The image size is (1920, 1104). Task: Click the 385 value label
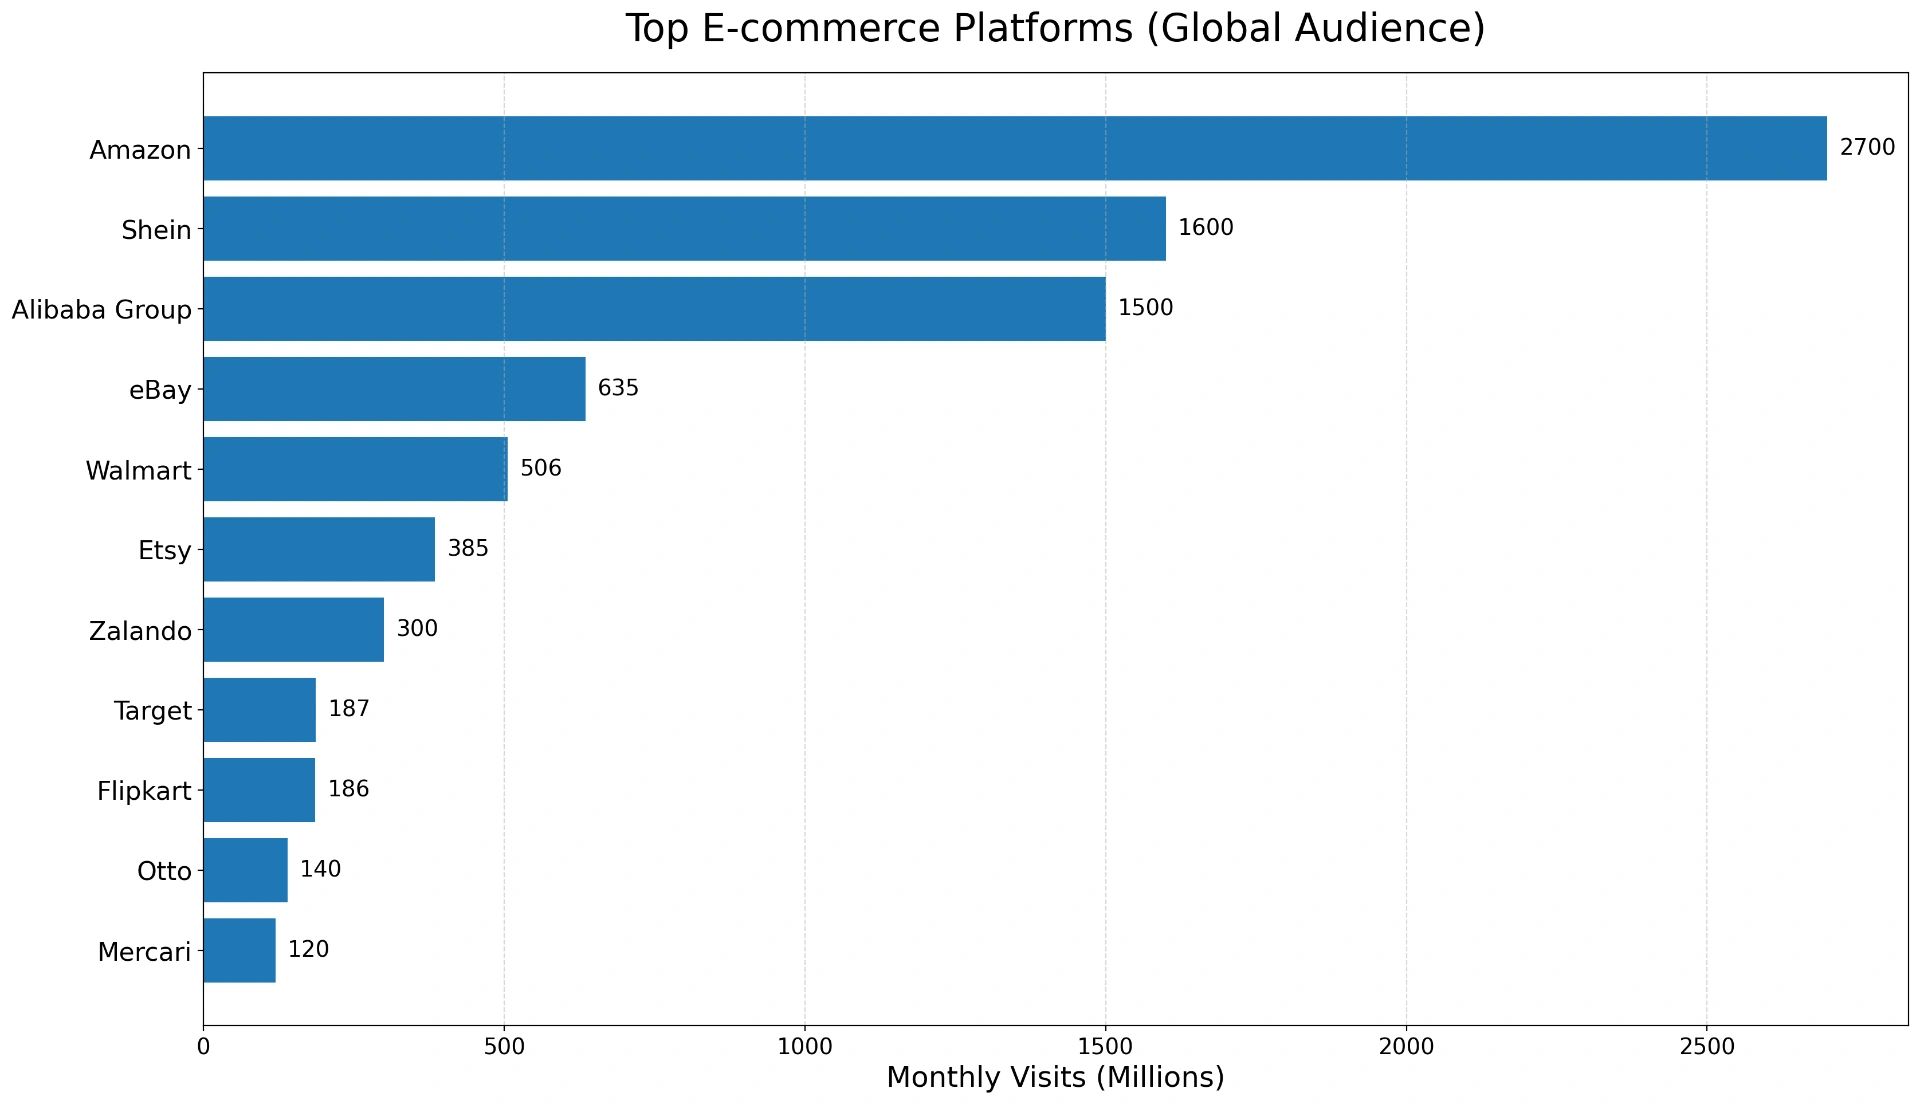point(468,548)
